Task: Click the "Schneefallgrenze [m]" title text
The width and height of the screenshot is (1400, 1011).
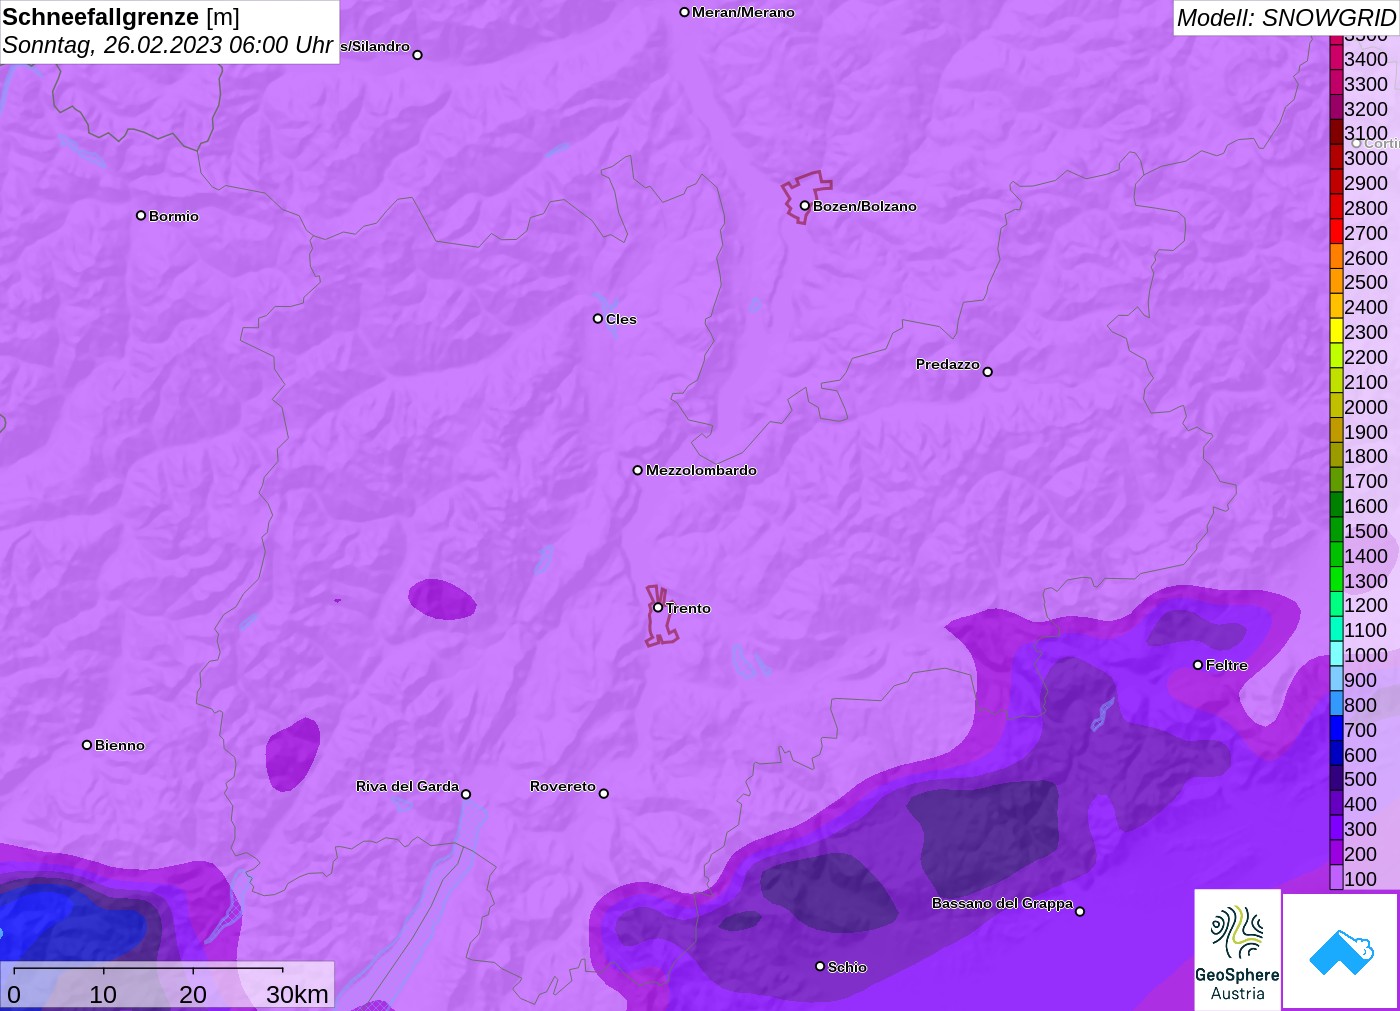Action: (121, 17)
